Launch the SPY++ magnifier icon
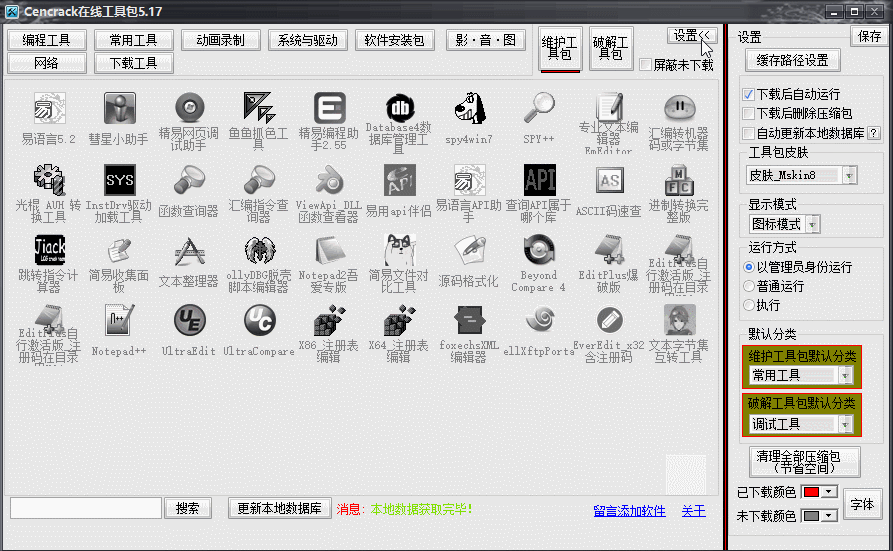893x551 pixels. [539, 108]
